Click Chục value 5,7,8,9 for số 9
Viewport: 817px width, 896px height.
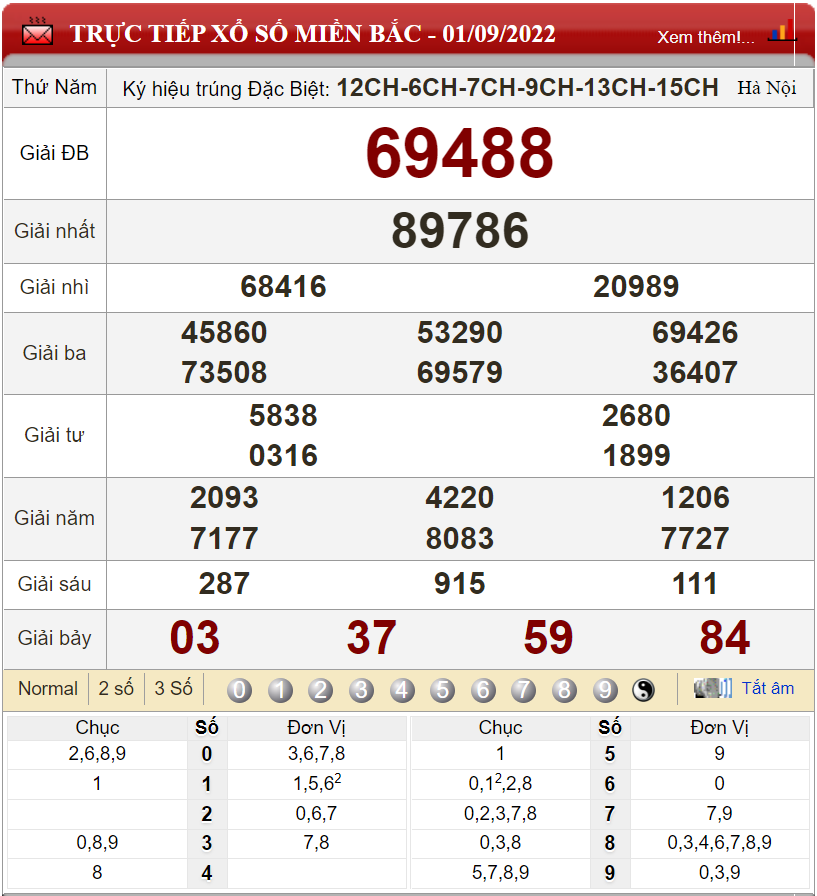pyautogui.click(x=500, y=873)
